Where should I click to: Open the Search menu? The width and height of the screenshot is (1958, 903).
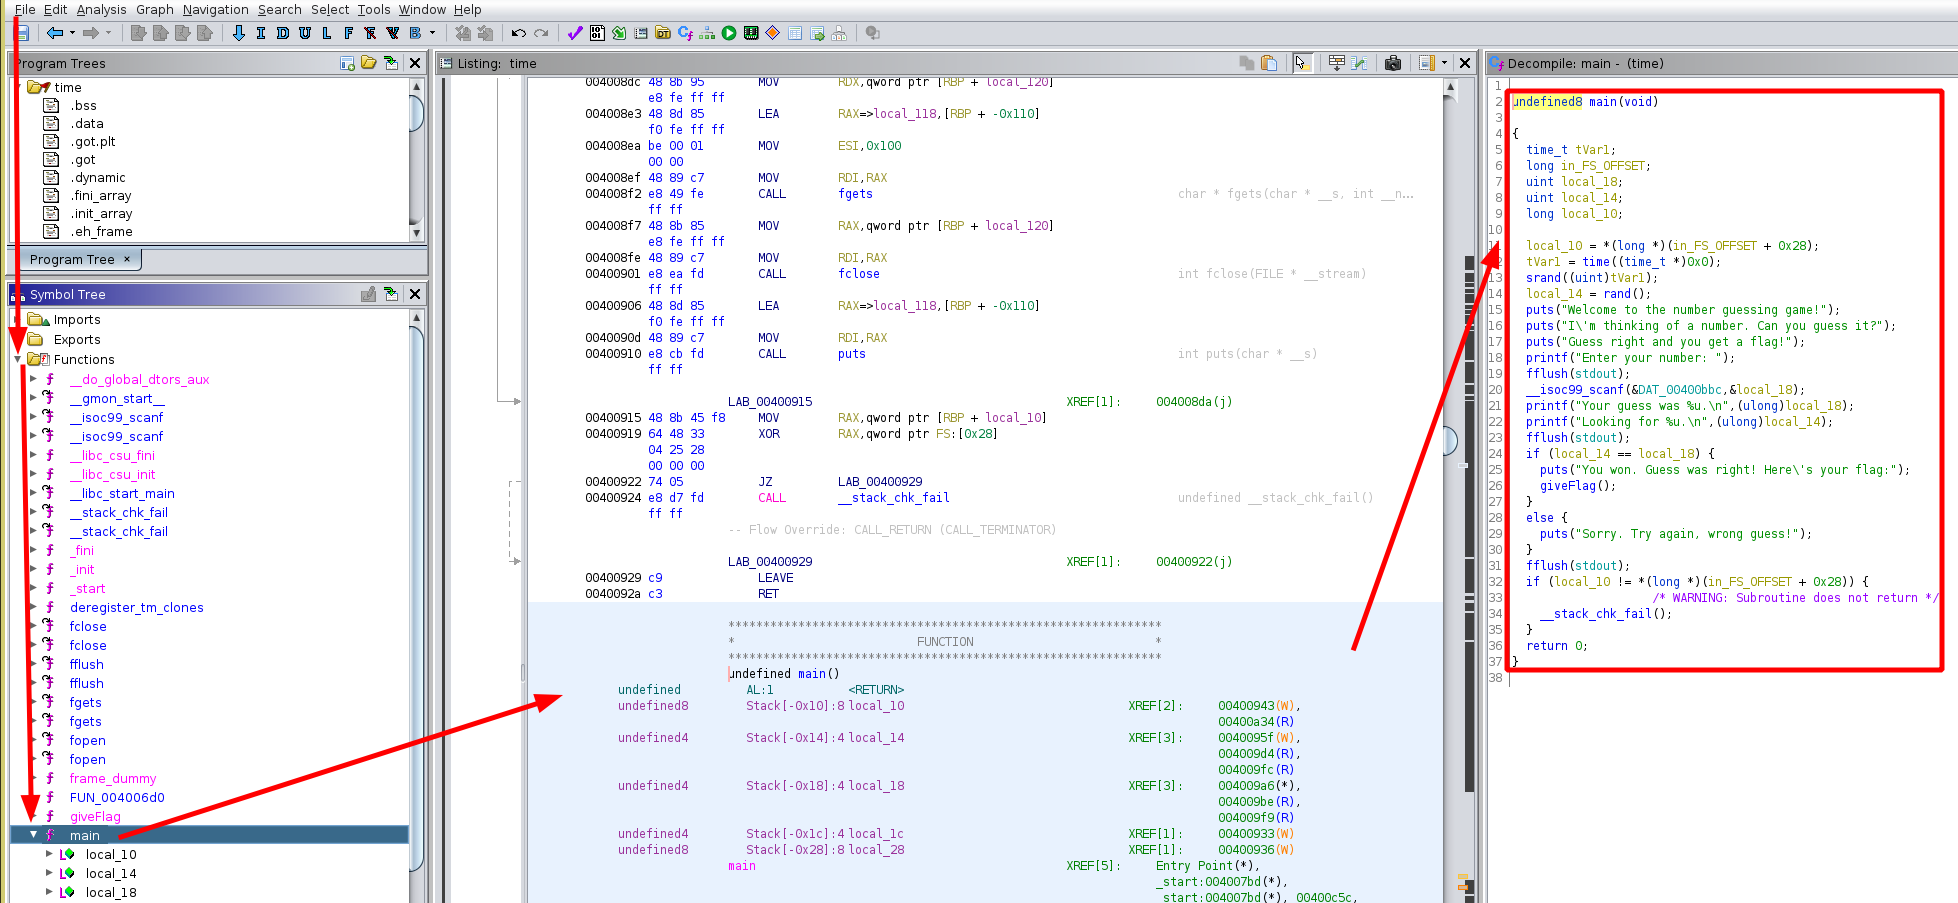pyautogui.click(x=280, y=9)
